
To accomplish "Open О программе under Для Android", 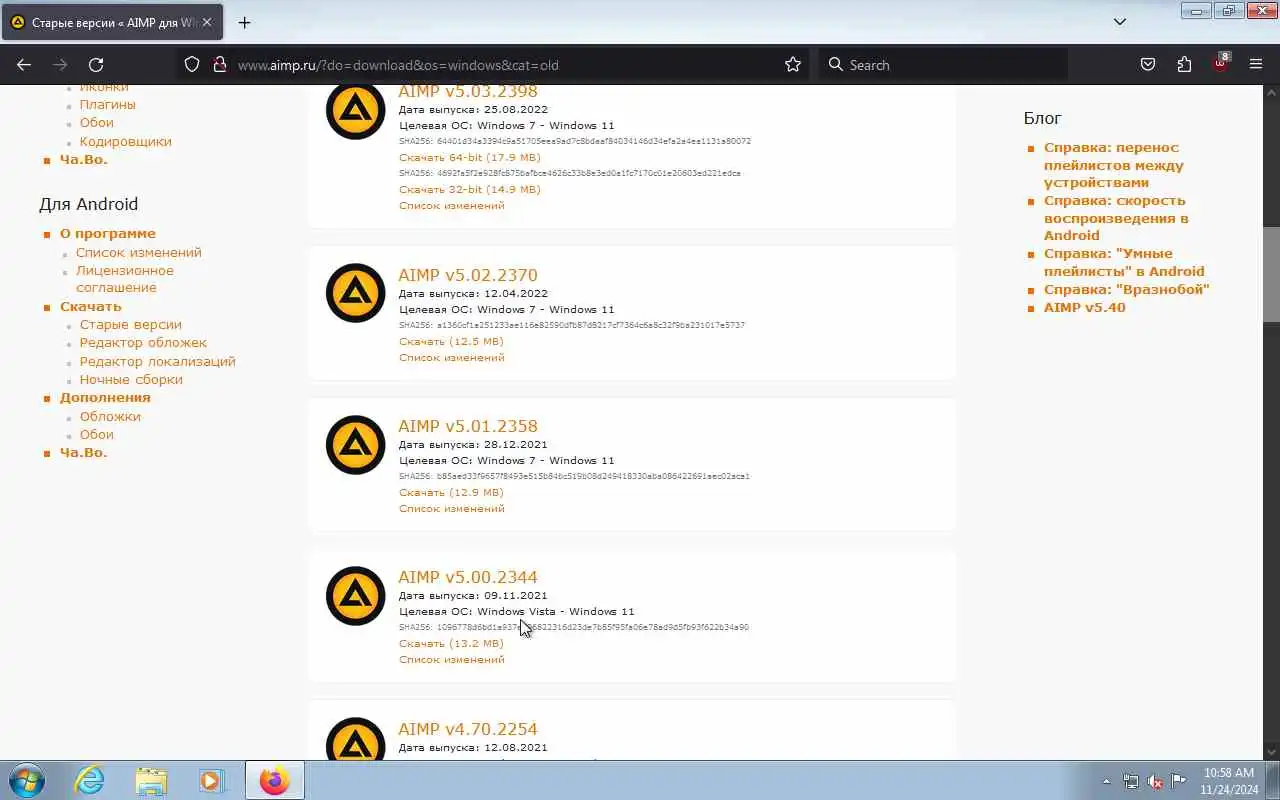I will coord(108,233).
